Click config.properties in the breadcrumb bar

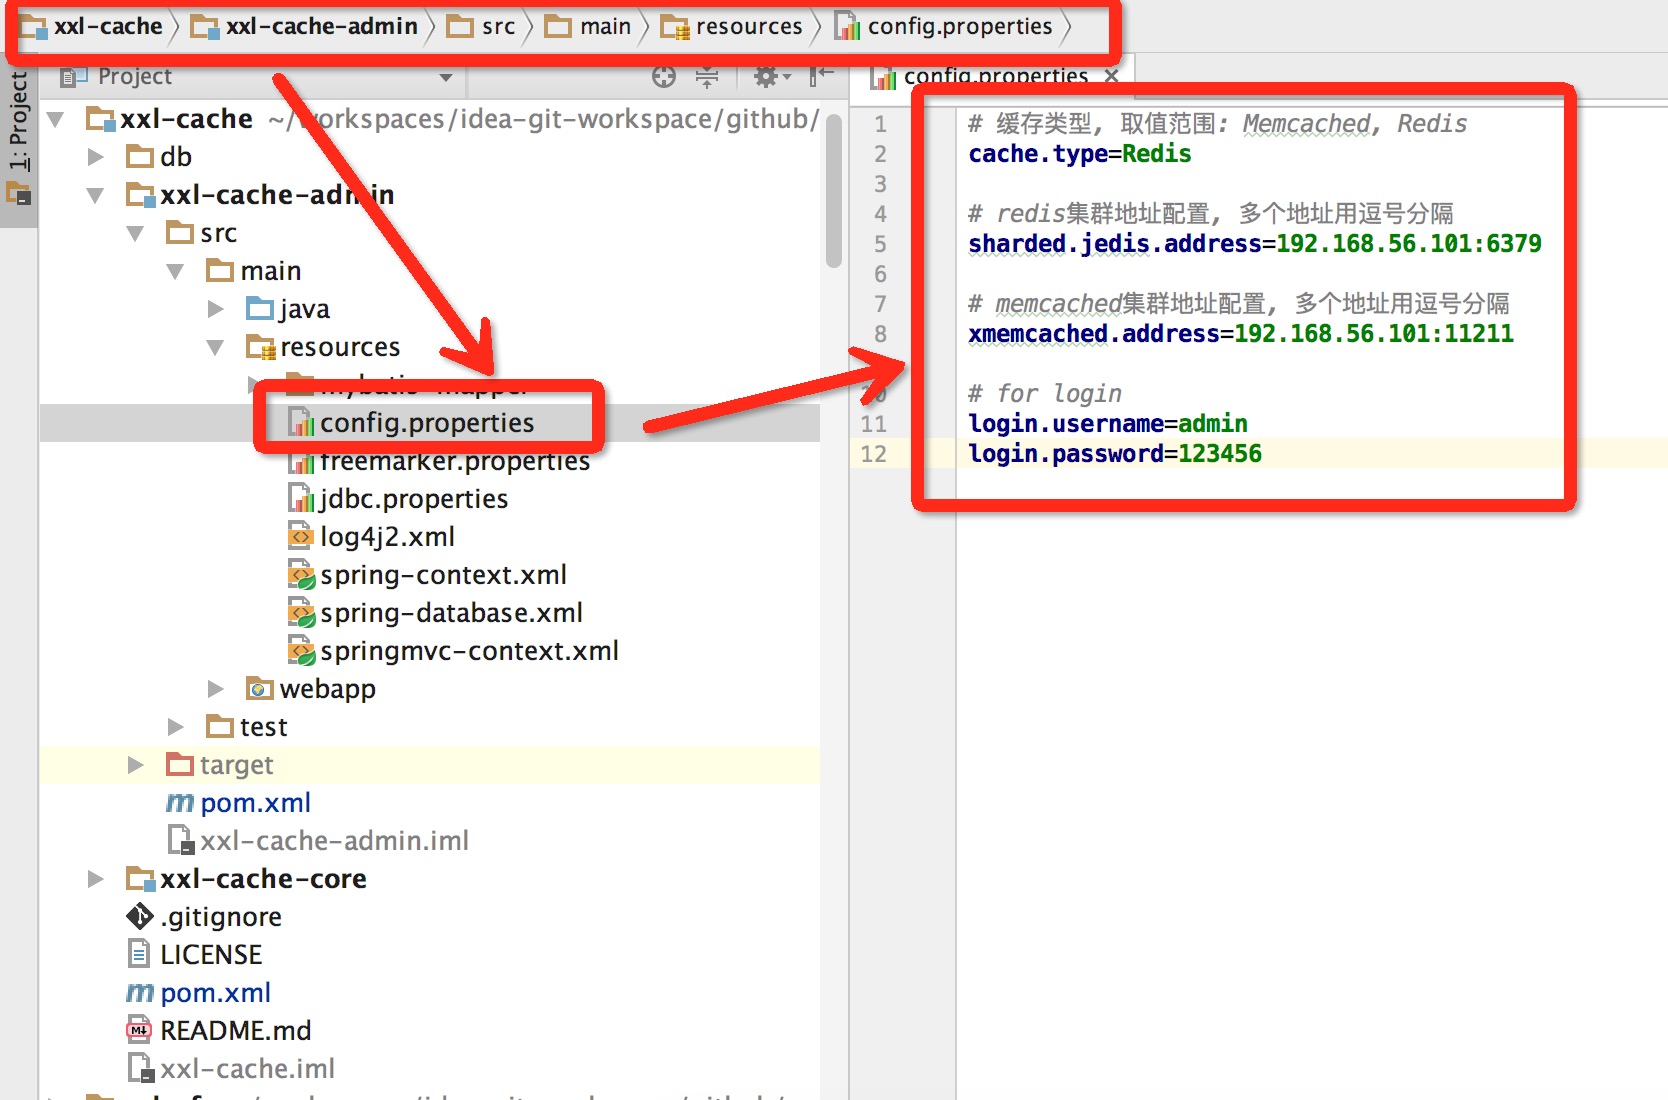960,26
